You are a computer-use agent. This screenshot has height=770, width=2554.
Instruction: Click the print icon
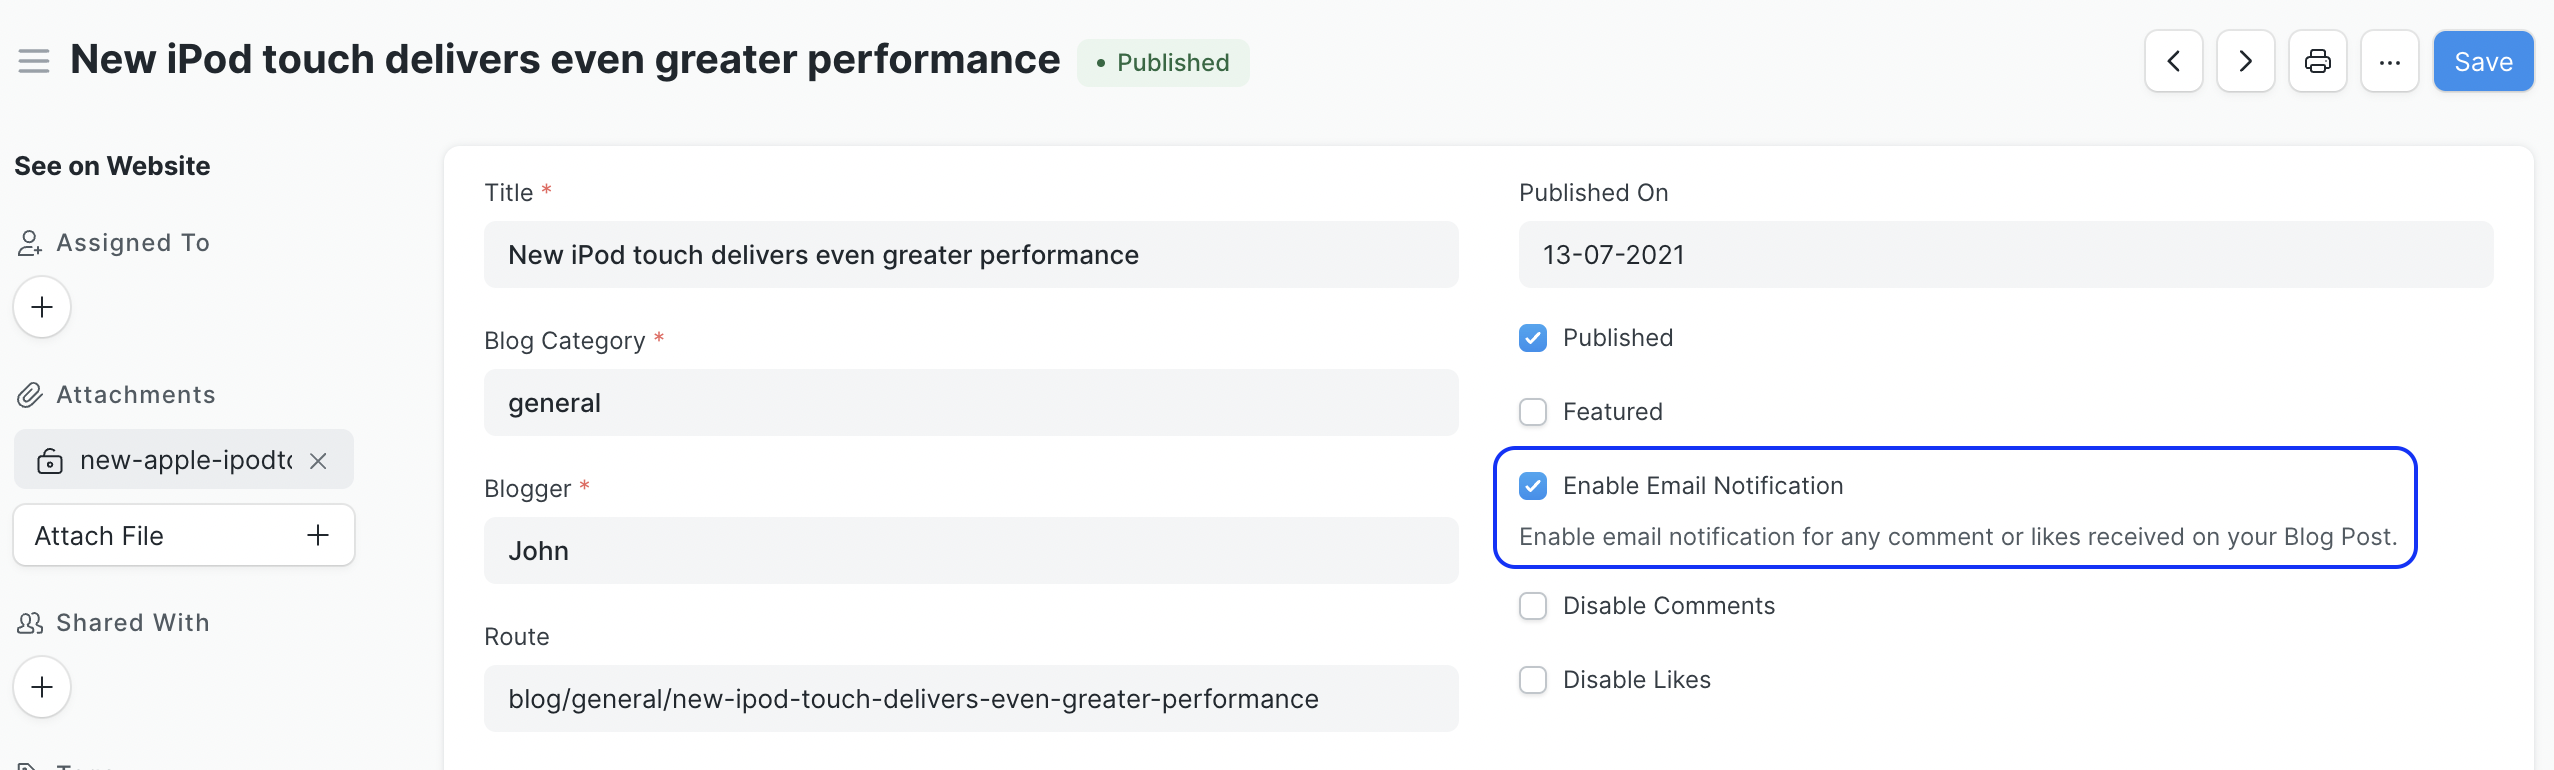pyautogui.click(x=2317, y=61)
